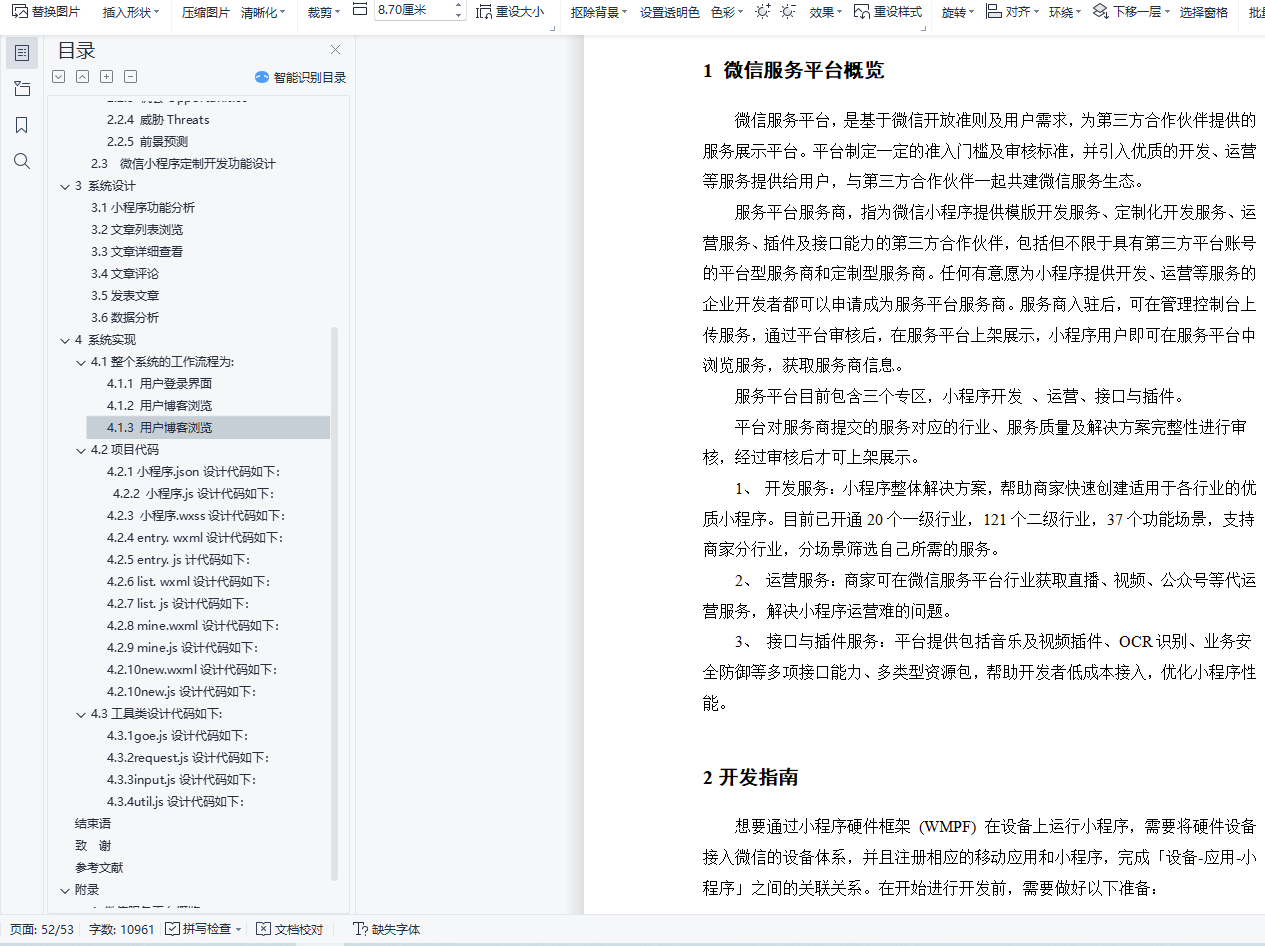
Task: Select '4.1.1 用户登录界面' outline entry
Action: click(x=159, y=384)
